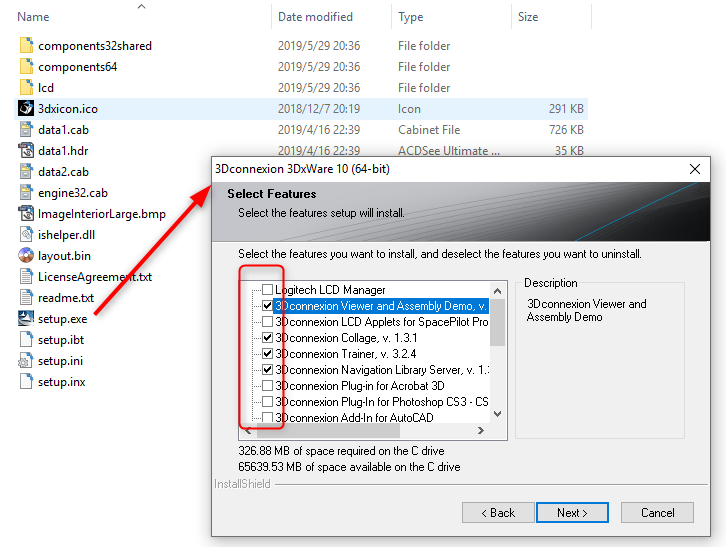This screenshot has width=726, height=547.
Task: Click the setup.inx file icon
Action: click(26, 381)
